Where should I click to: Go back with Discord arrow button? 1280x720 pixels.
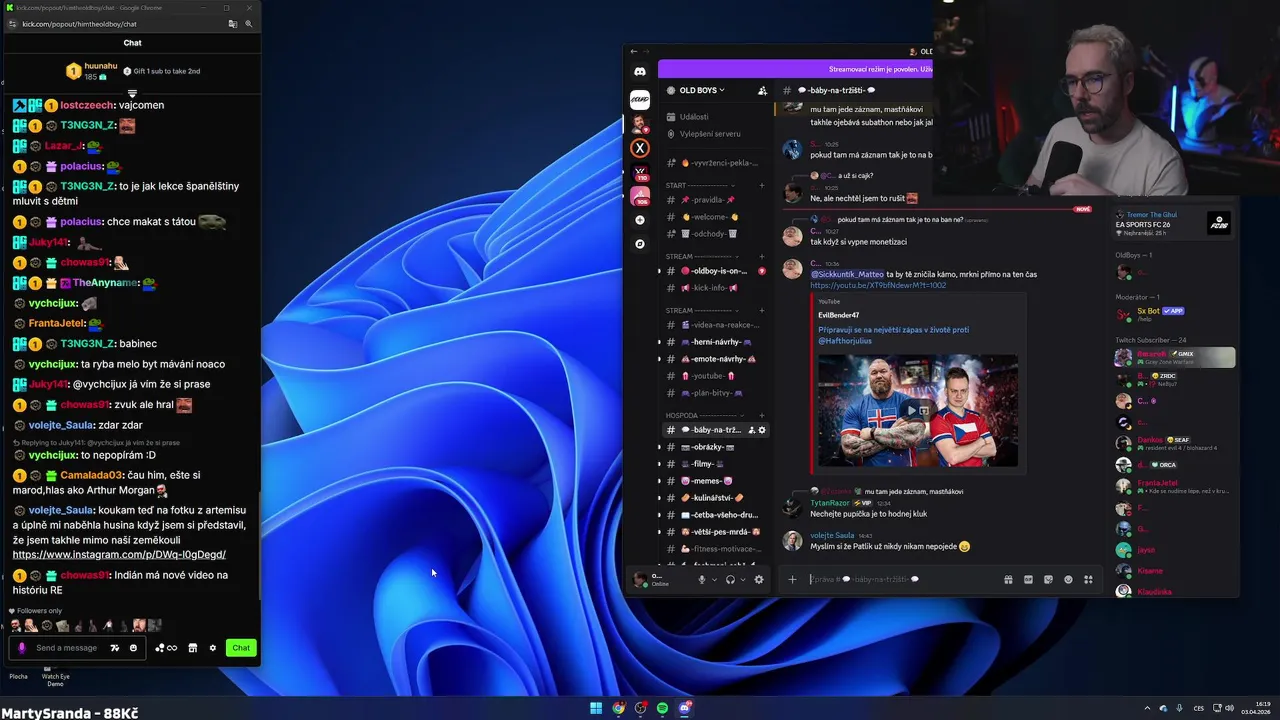pos(633,51)
